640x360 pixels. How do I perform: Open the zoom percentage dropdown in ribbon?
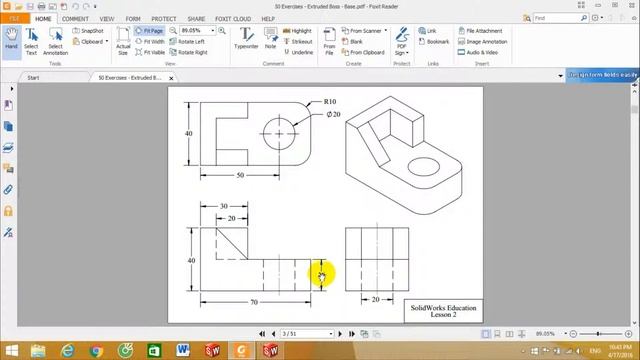212,31
